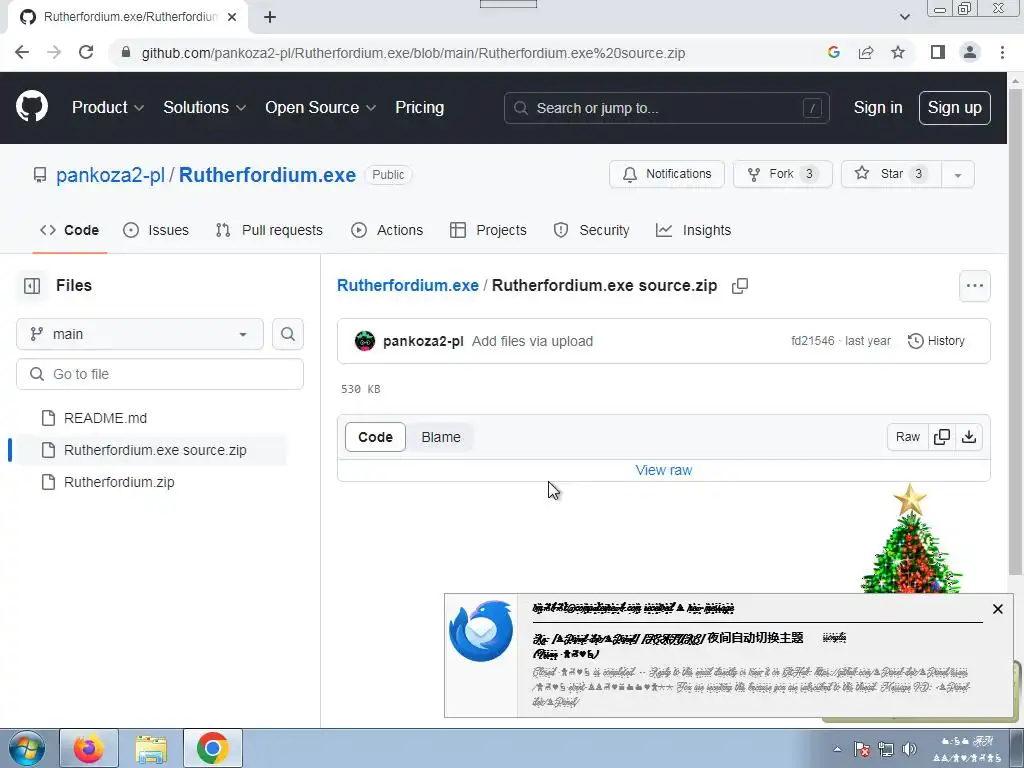The width and height of the screenshot is (1024, 768).
Task: Copy raw file contents icon
Action: coord(942,437)
